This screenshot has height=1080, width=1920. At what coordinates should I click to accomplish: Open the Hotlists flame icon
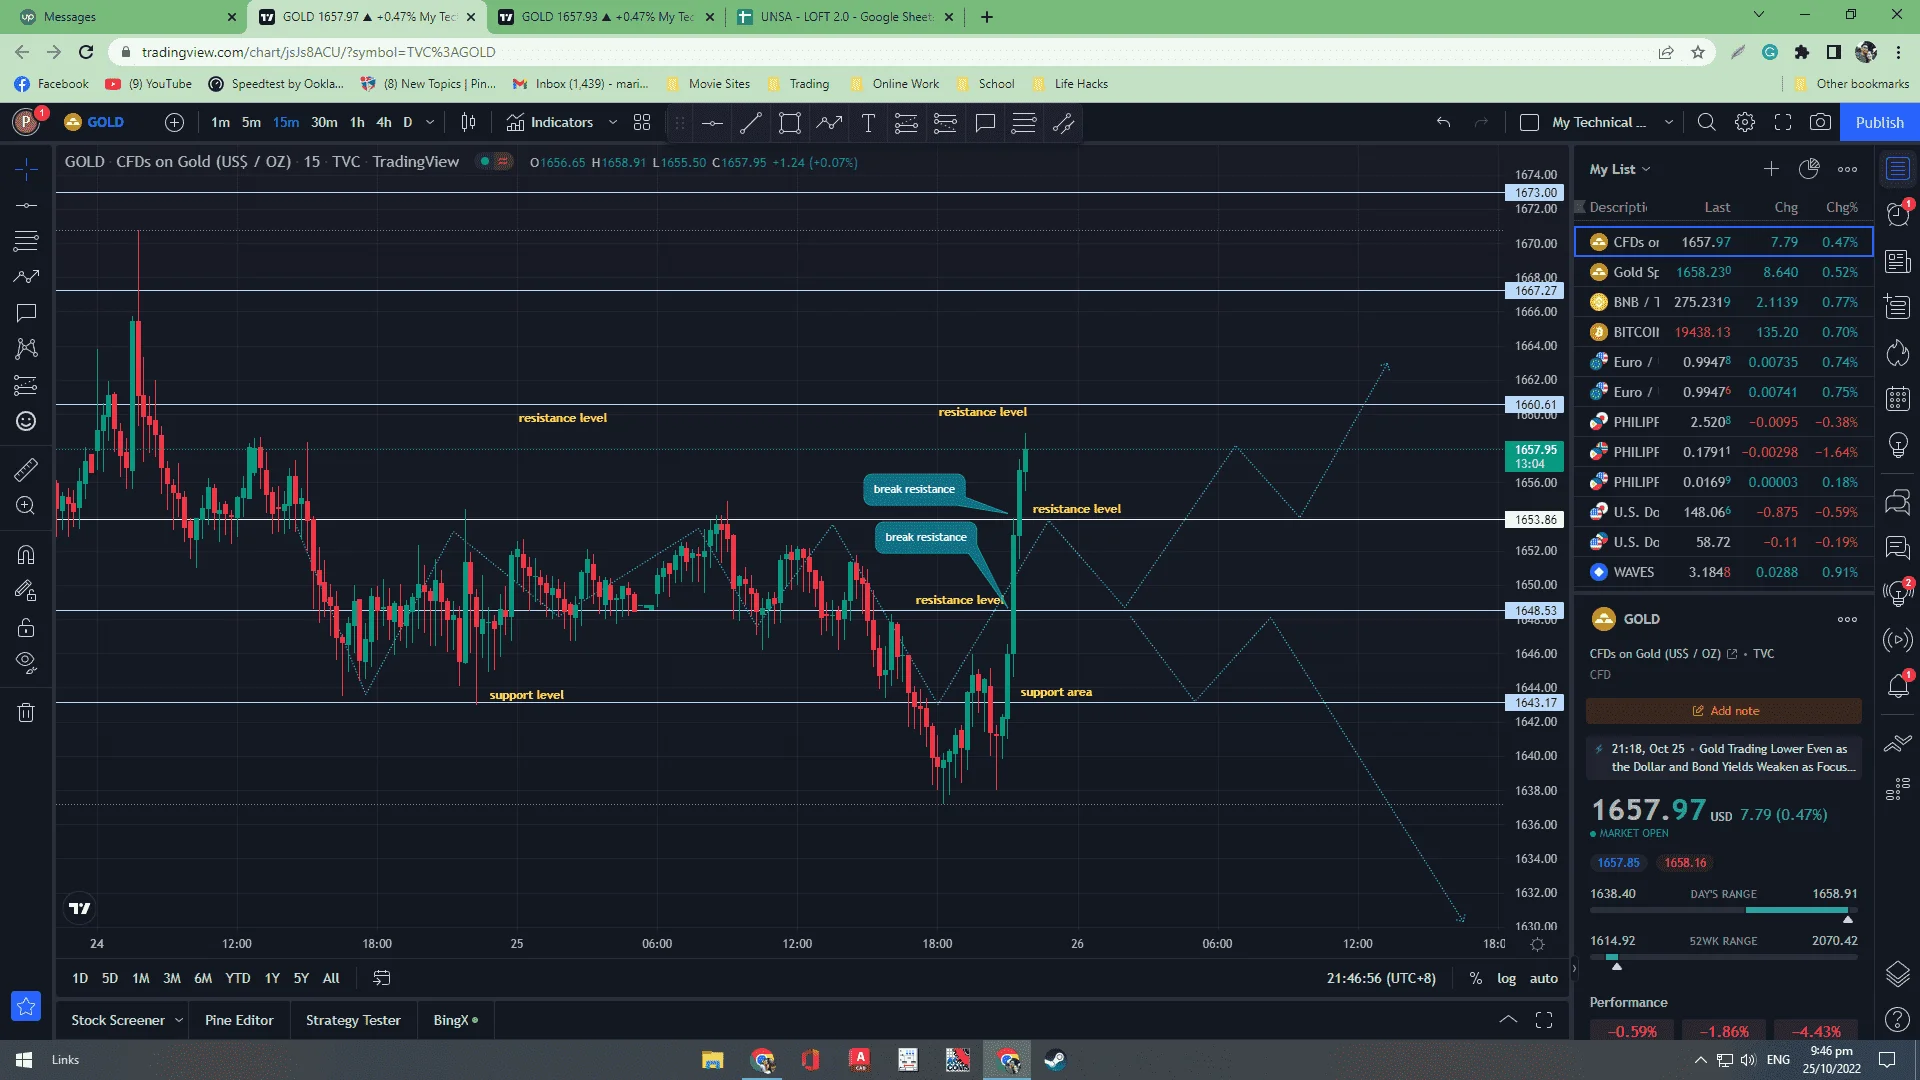pos(1897,352)
